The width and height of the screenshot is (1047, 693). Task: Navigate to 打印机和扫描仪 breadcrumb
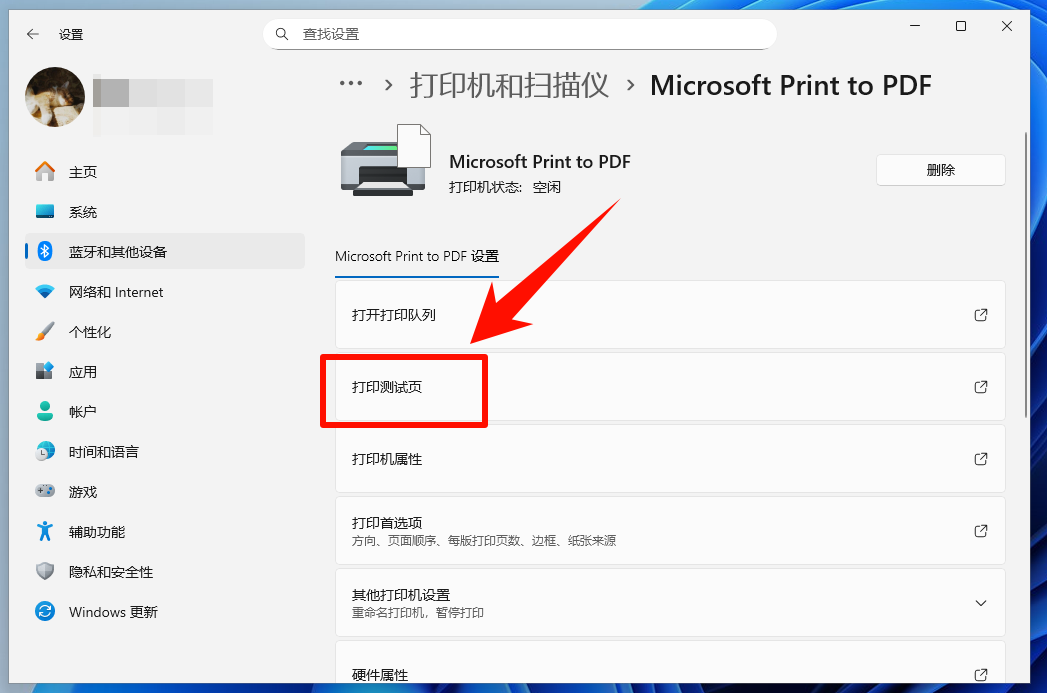point(509,85)
